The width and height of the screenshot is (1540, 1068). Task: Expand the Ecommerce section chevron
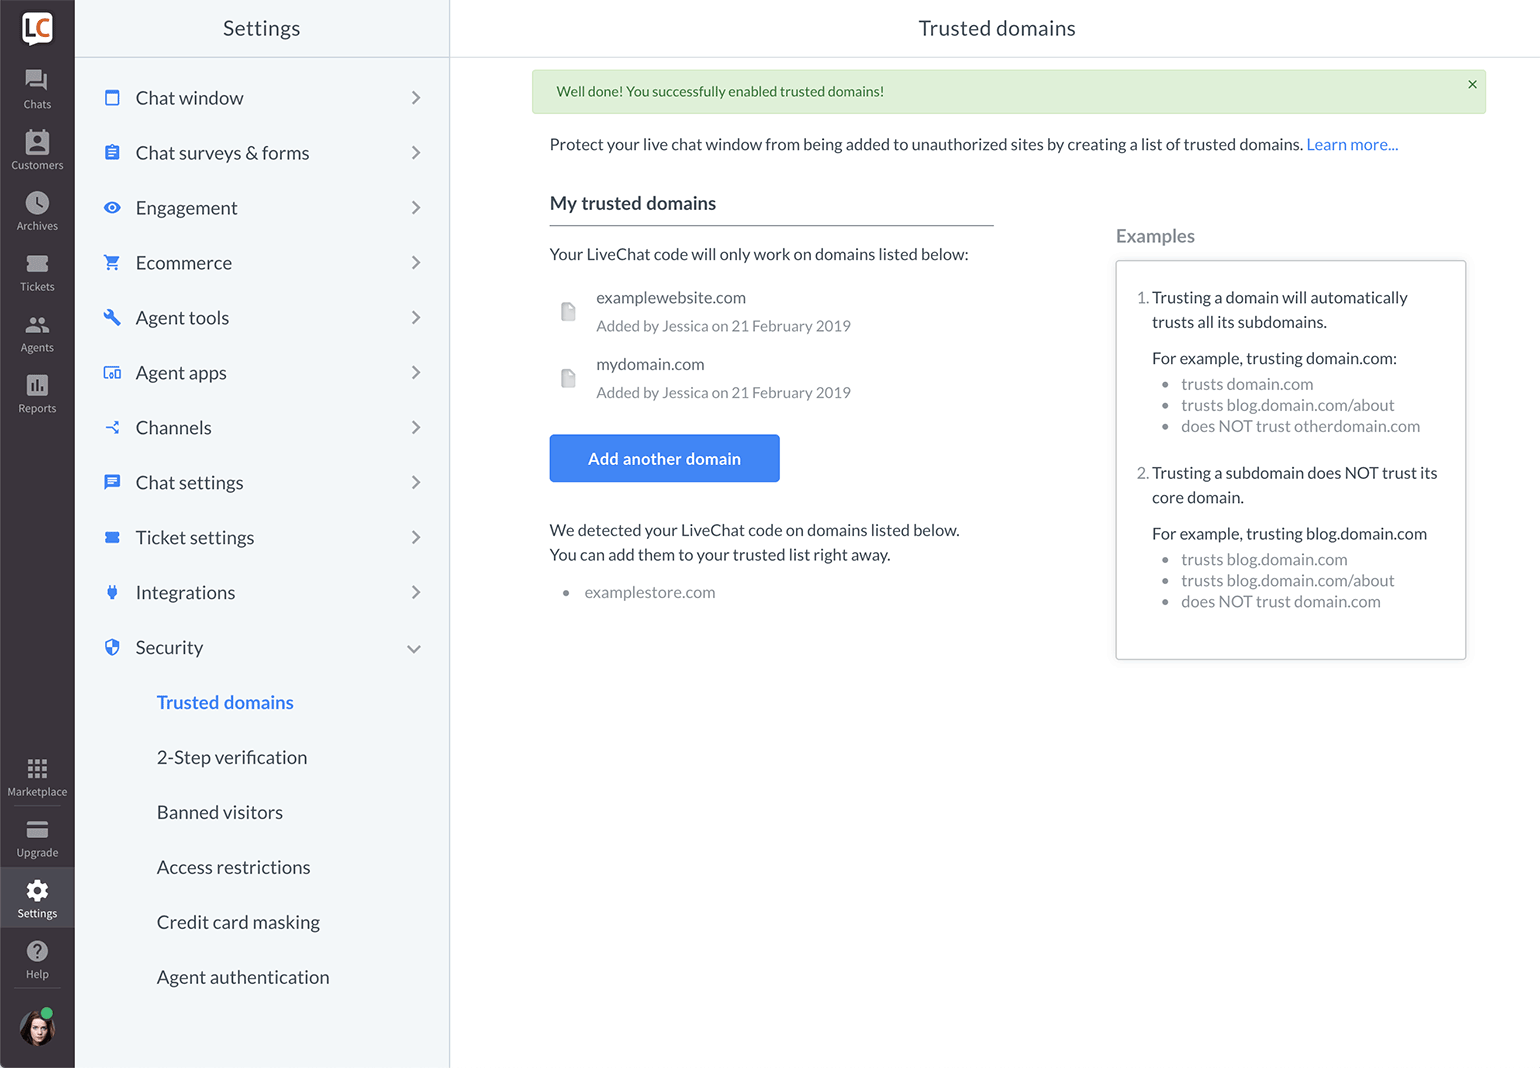pos(415,263)
